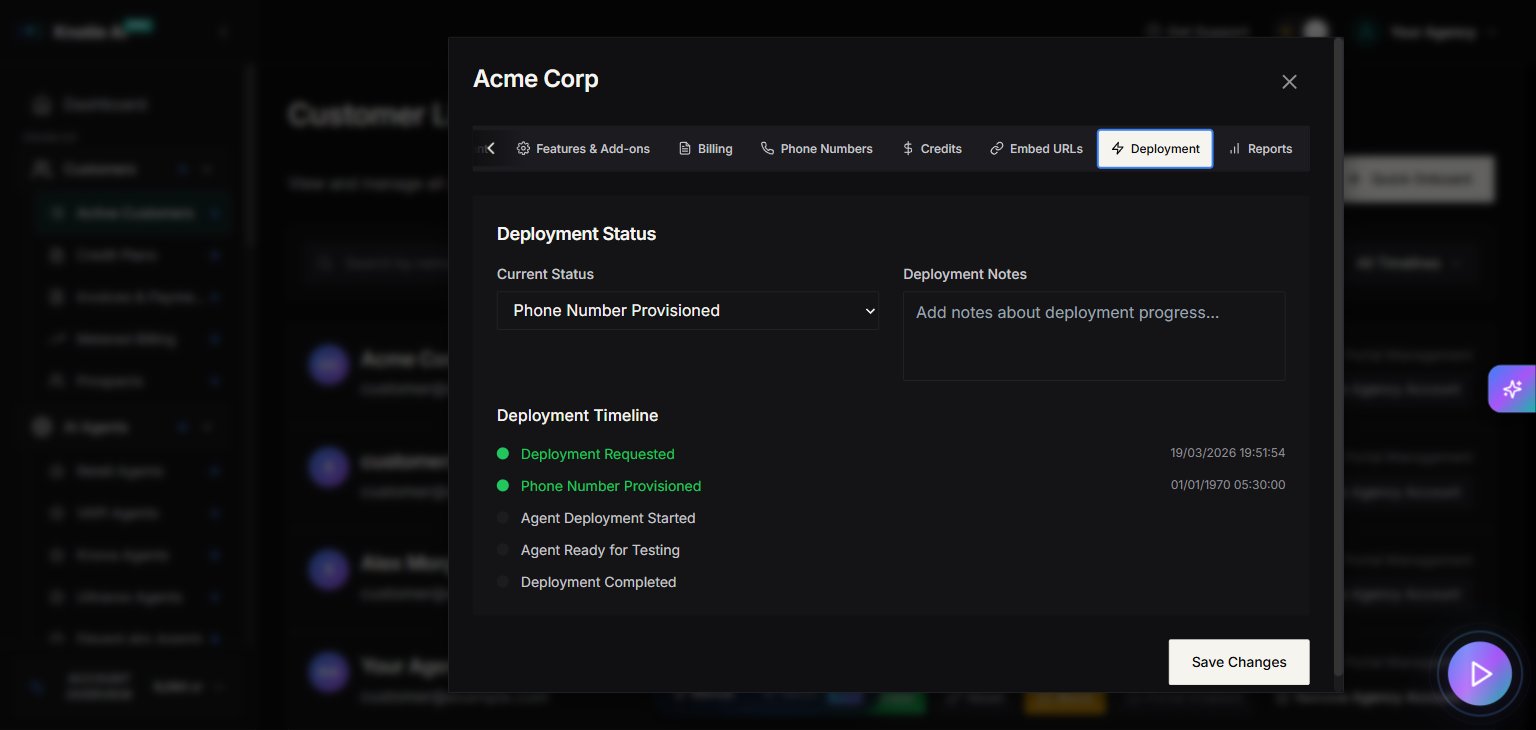Click the gray dot beside Deployment Completed
Viewport: 1536px width, 730px height.
coord(503,582)
